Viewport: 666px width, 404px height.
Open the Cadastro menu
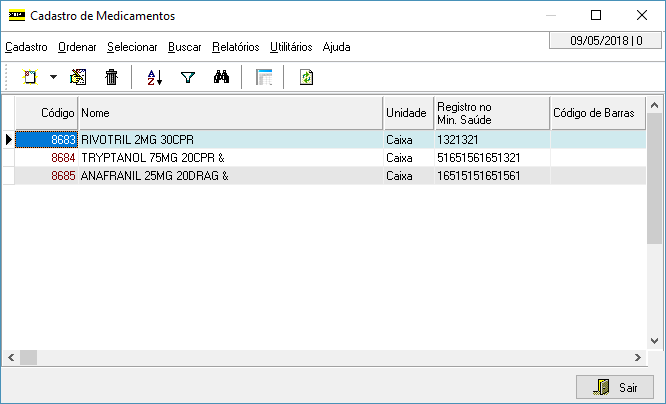point(26,47)
